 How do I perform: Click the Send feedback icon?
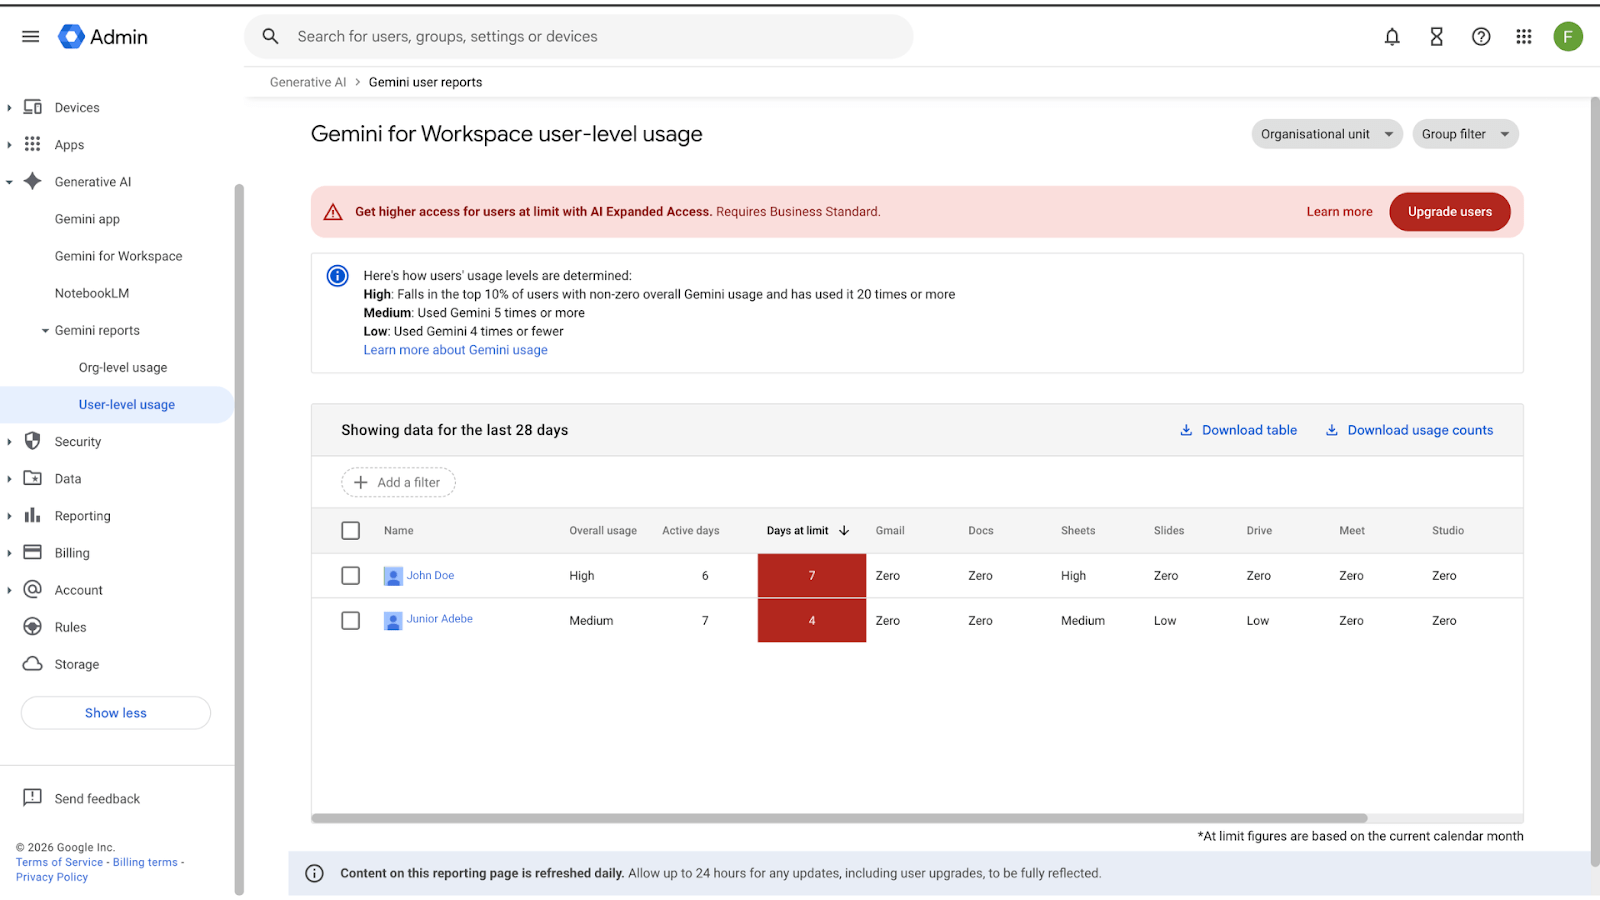[x=33, y=798]
